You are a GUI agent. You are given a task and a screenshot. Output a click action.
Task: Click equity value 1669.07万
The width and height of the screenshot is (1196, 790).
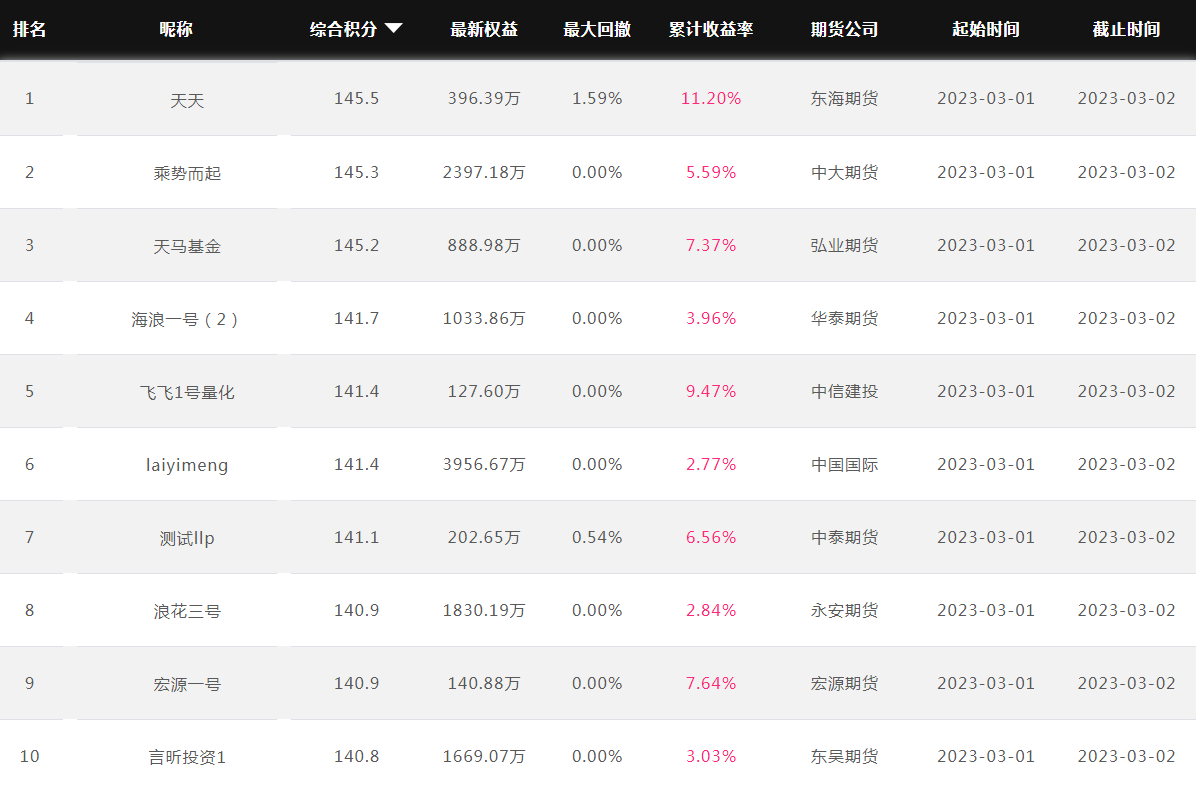coord(484,756)
